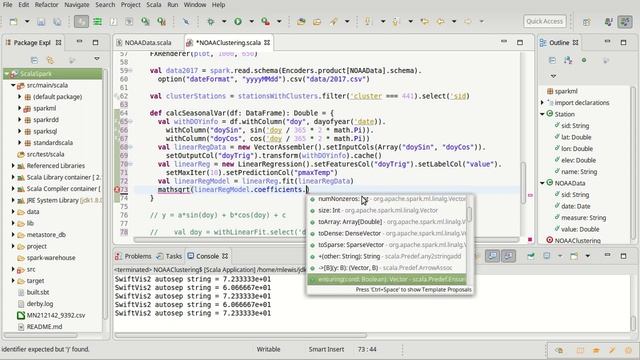The width and height of the screenshot is (640, 360).
Task: Click the completion popup vertical scrollbar
Action: [x=469, y=214]
